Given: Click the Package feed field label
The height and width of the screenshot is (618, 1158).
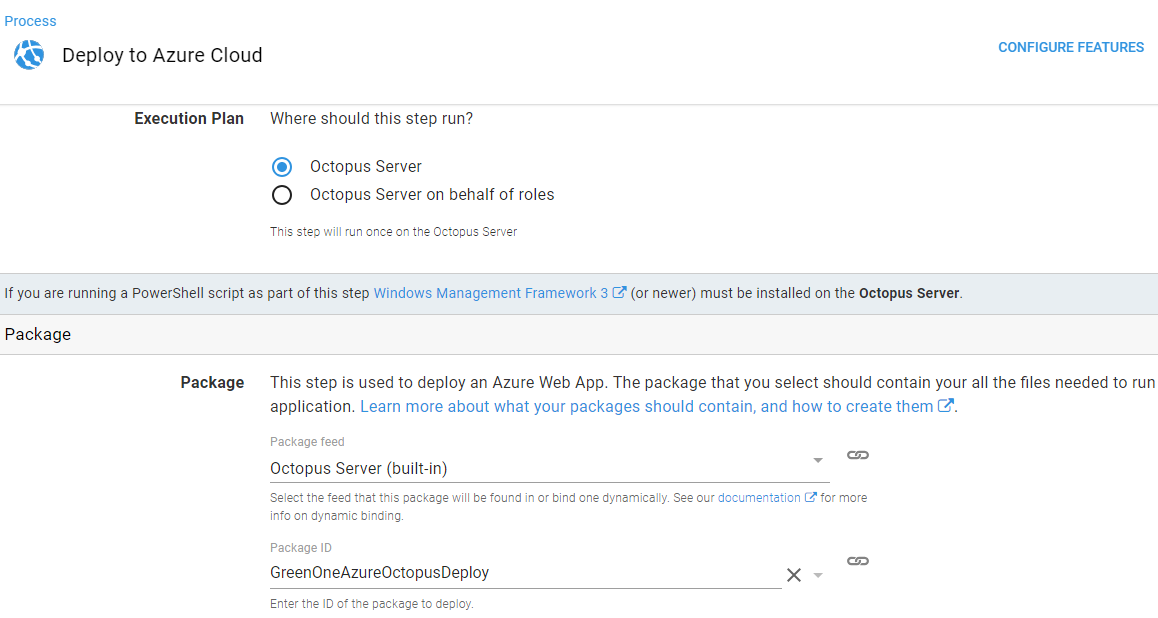Looking at the screenshot, I should [x=307, y=442].
